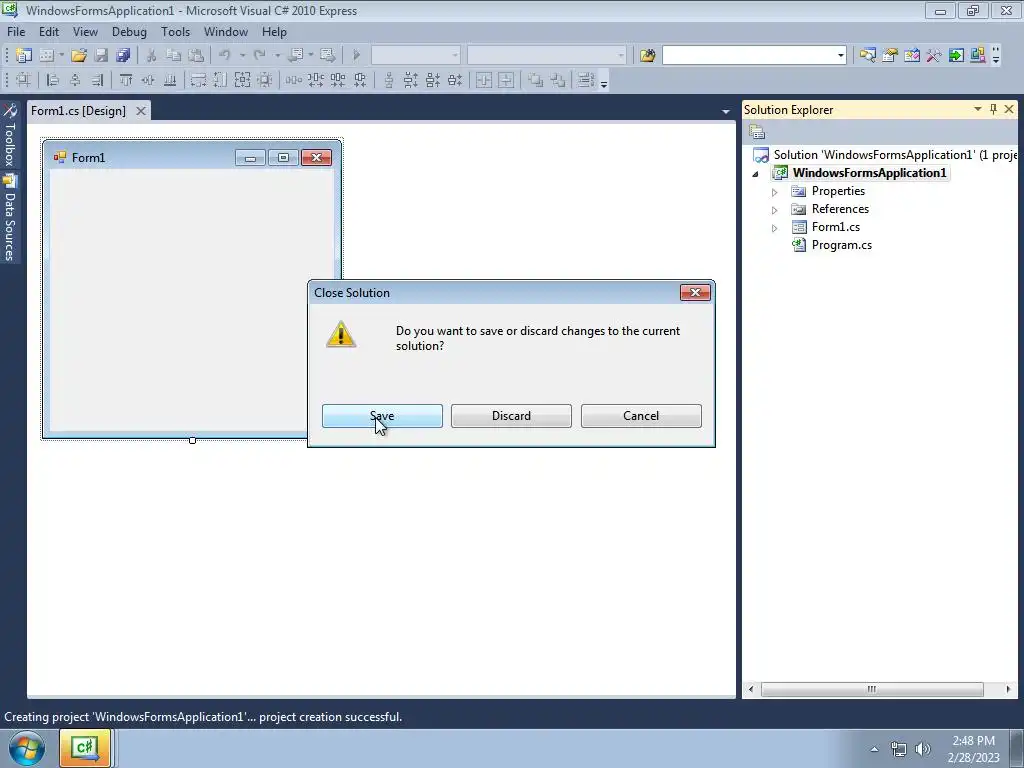Click Make Horizontal Spacing Equal icon
Image resolution: width=1024 pixels, height=768 pixels.
[294, 80]
